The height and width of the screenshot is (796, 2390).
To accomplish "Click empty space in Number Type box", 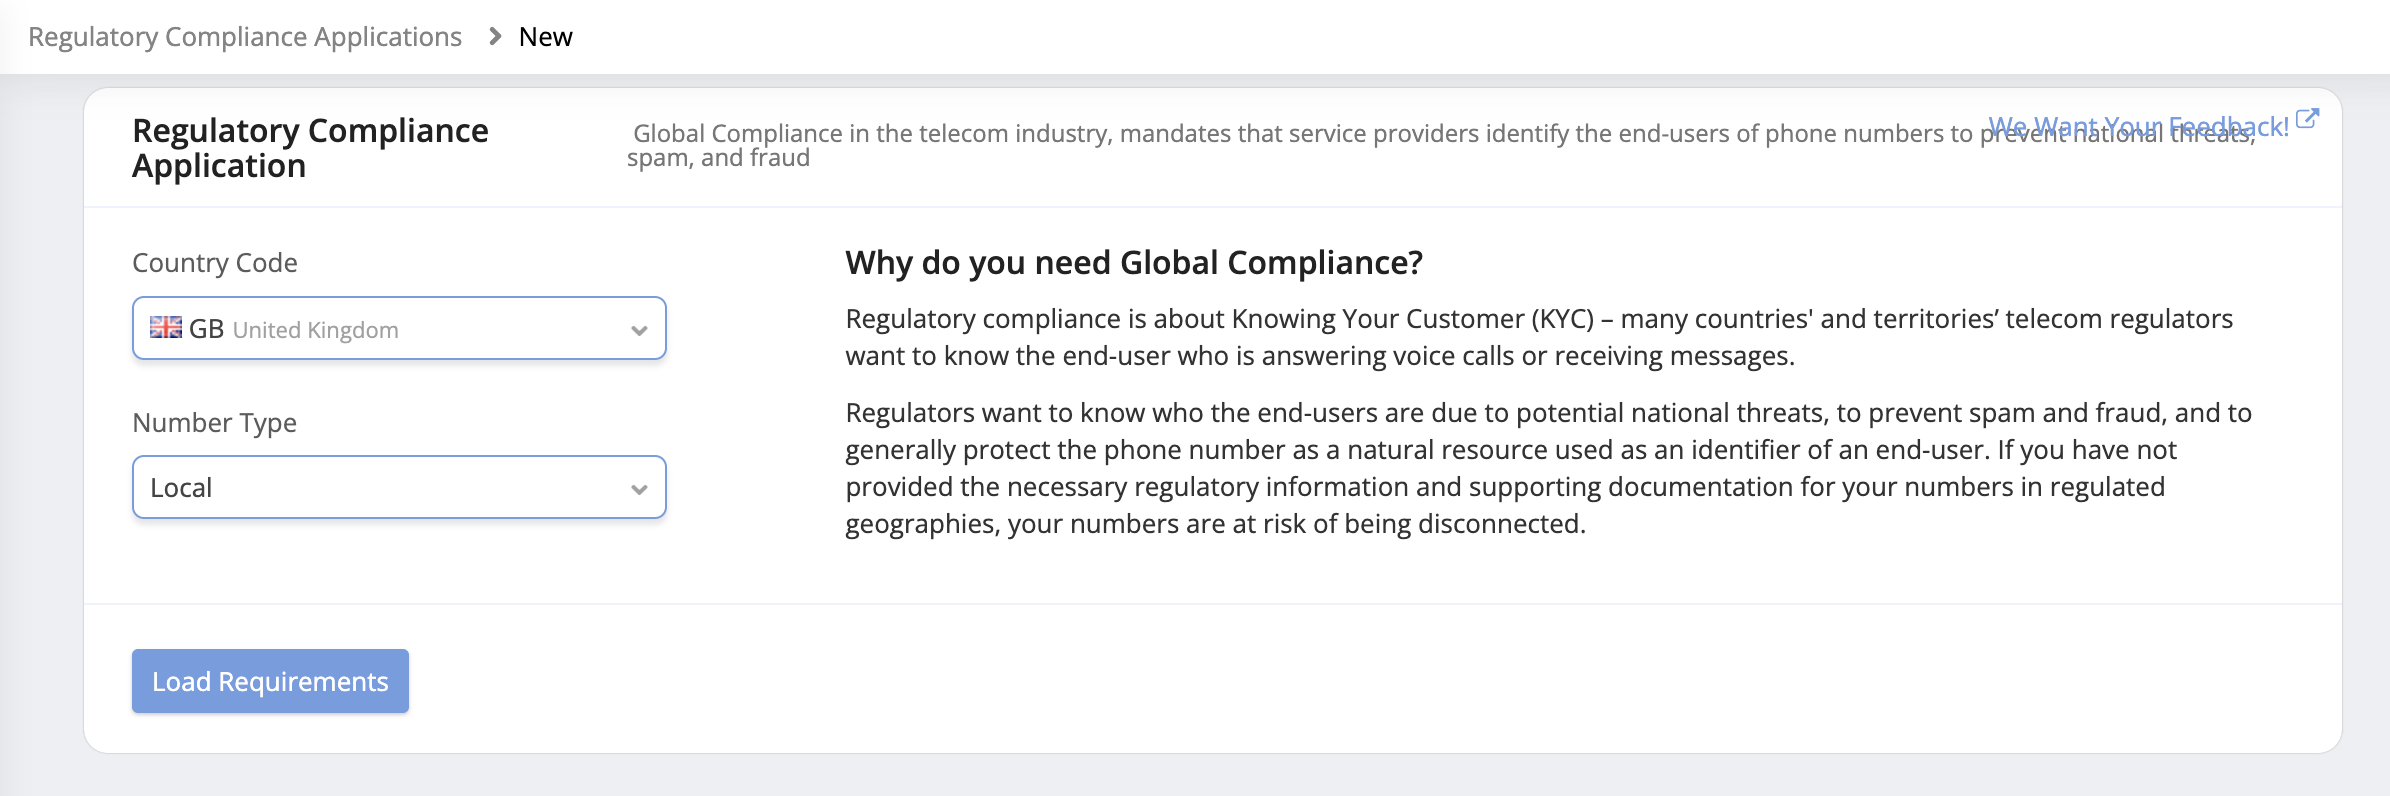I will [x=420, y=488].
